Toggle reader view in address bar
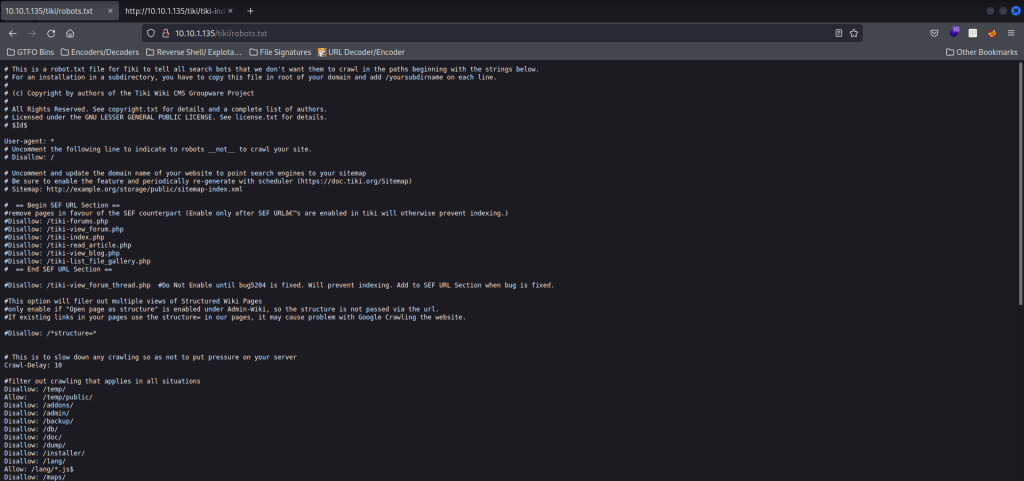This screenshot has width=1024, height=481. [x=838, y=32]
